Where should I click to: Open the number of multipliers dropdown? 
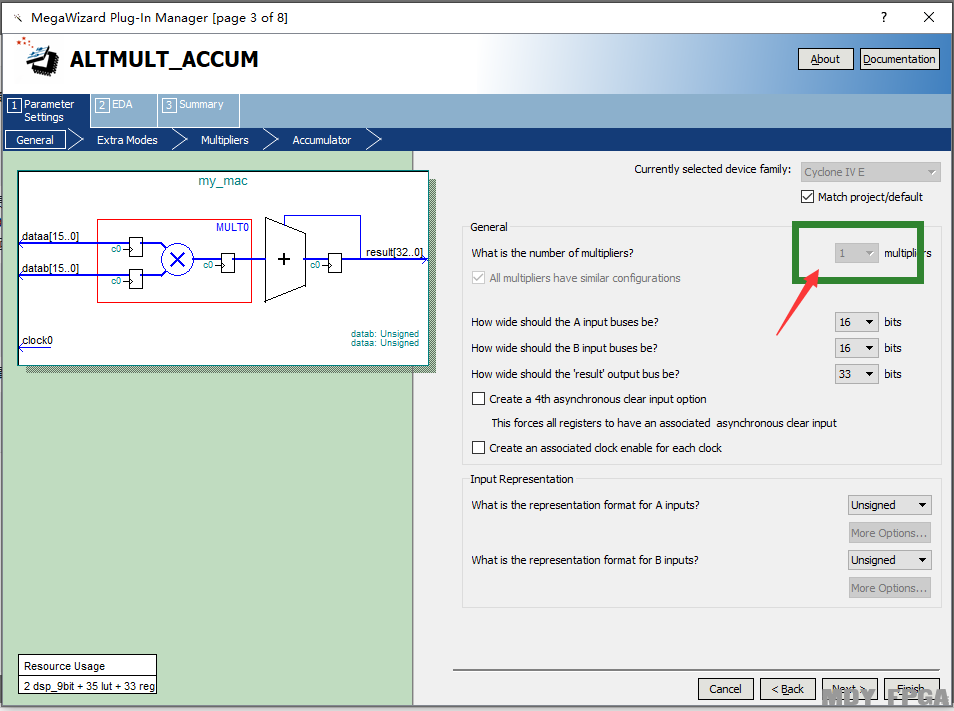point(857,253)
